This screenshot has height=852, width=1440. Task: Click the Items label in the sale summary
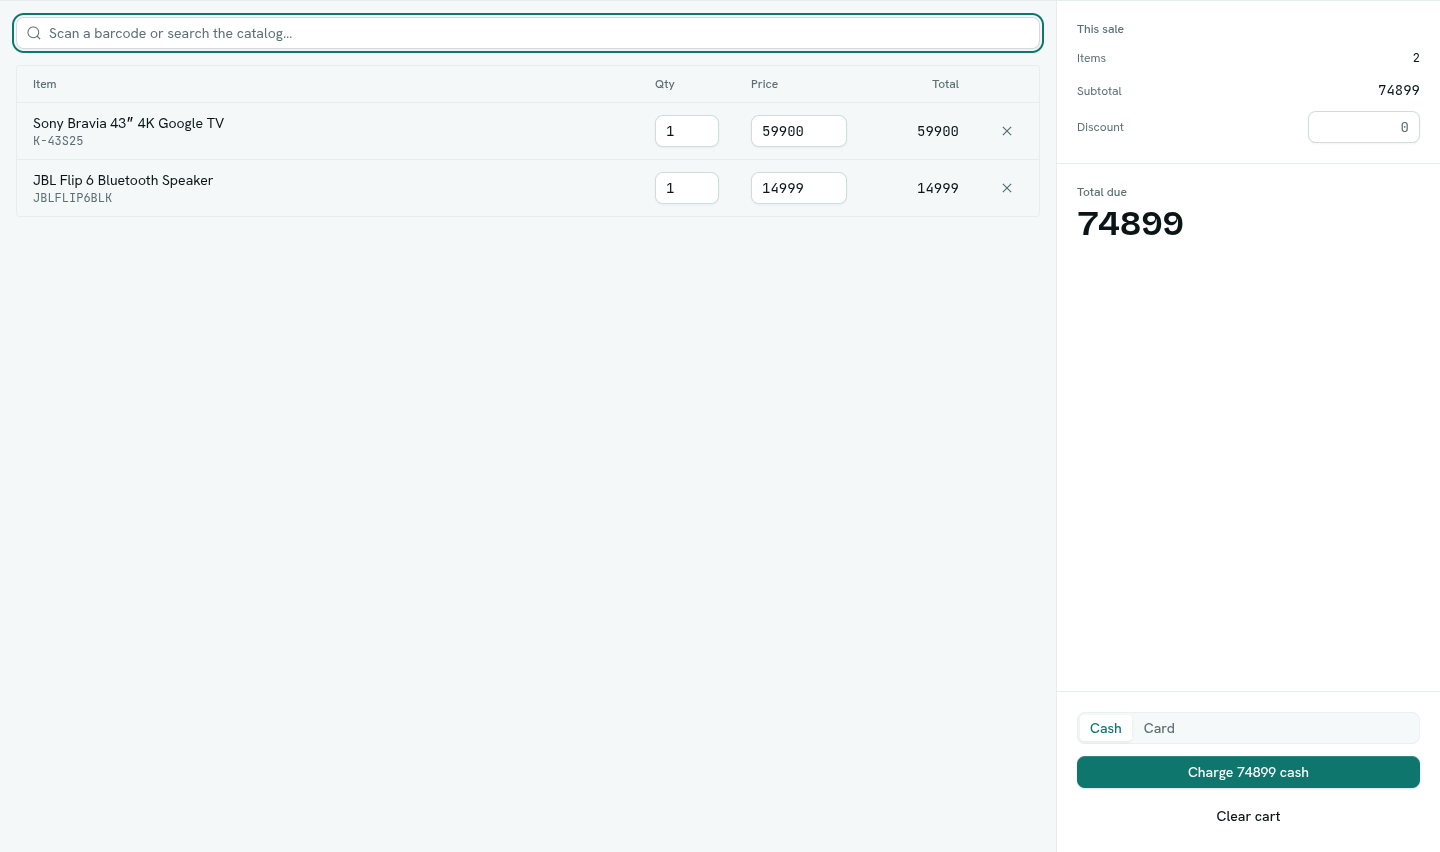pos(1091,58)
